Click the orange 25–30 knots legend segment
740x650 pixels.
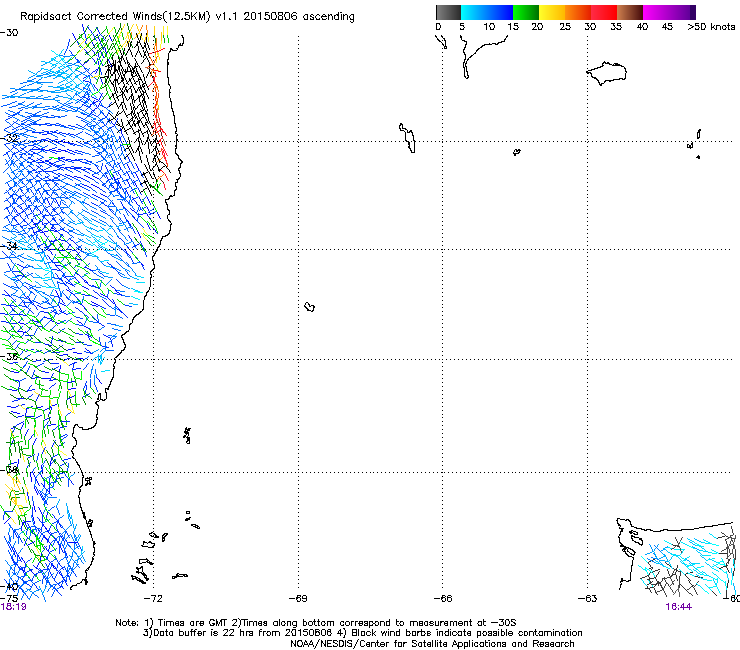(578, 12)
